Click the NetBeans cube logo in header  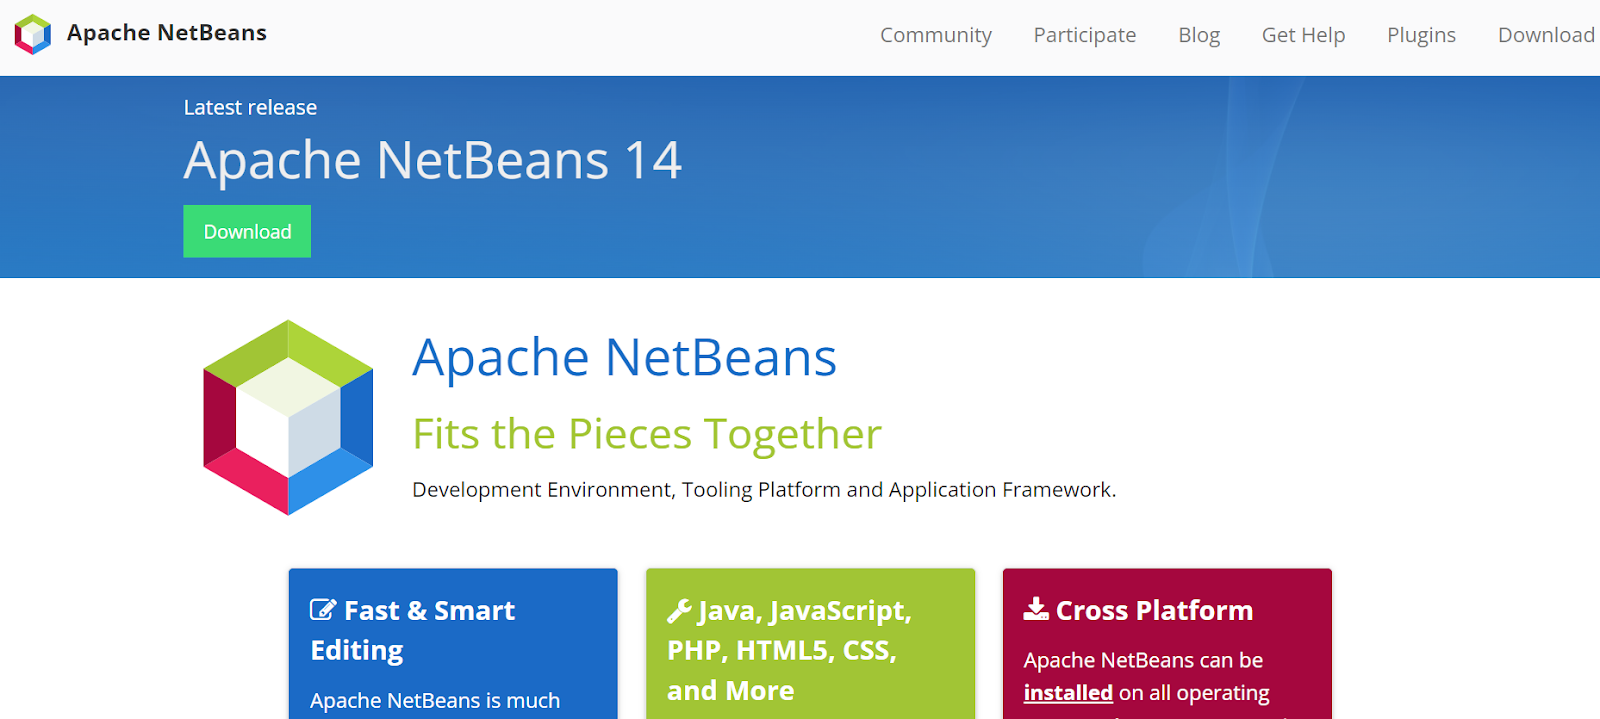[x=32, y=34]
